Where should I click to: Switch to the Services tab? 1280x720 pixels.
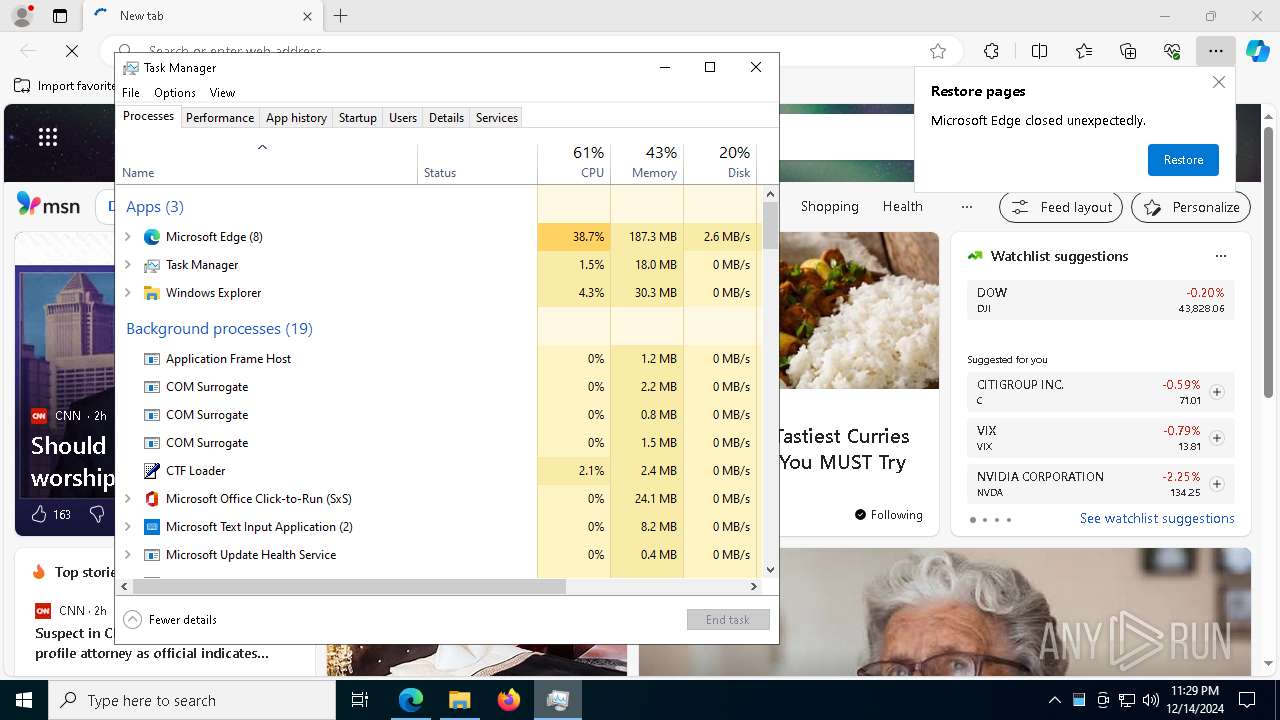497,118
